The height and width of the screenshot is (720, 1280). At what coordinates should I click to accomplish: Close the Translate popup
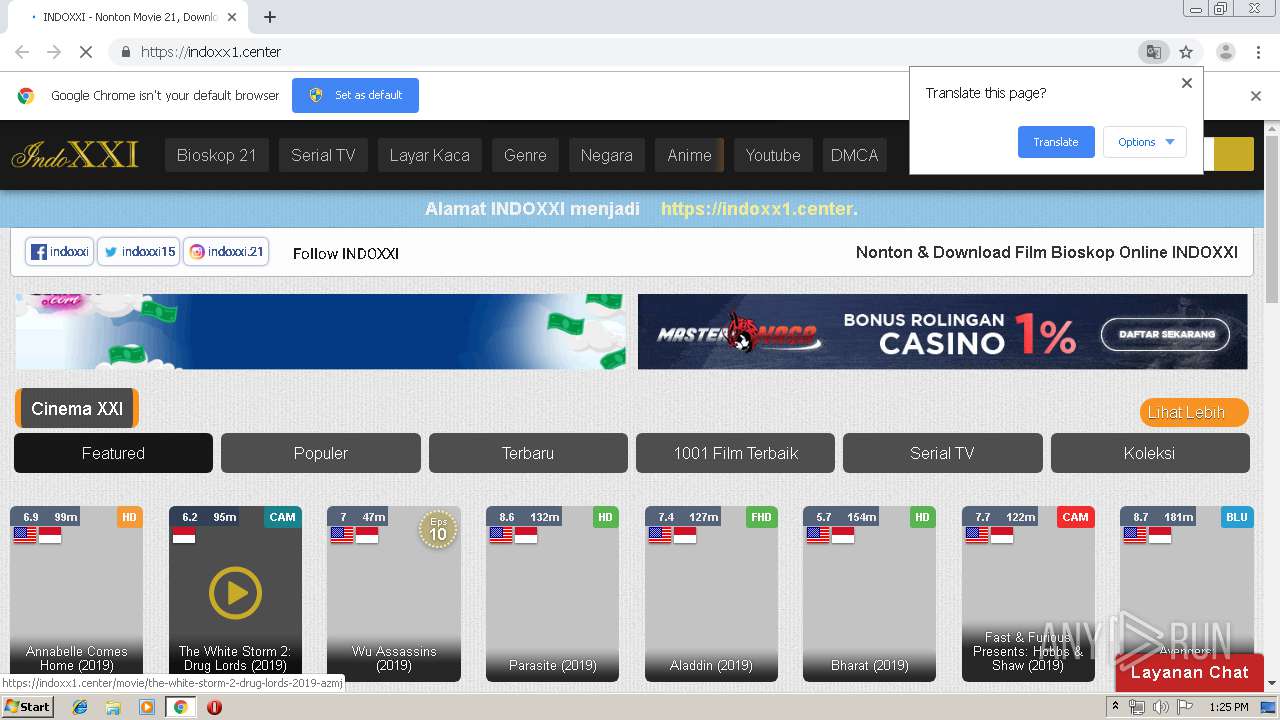click(1187, 83)
